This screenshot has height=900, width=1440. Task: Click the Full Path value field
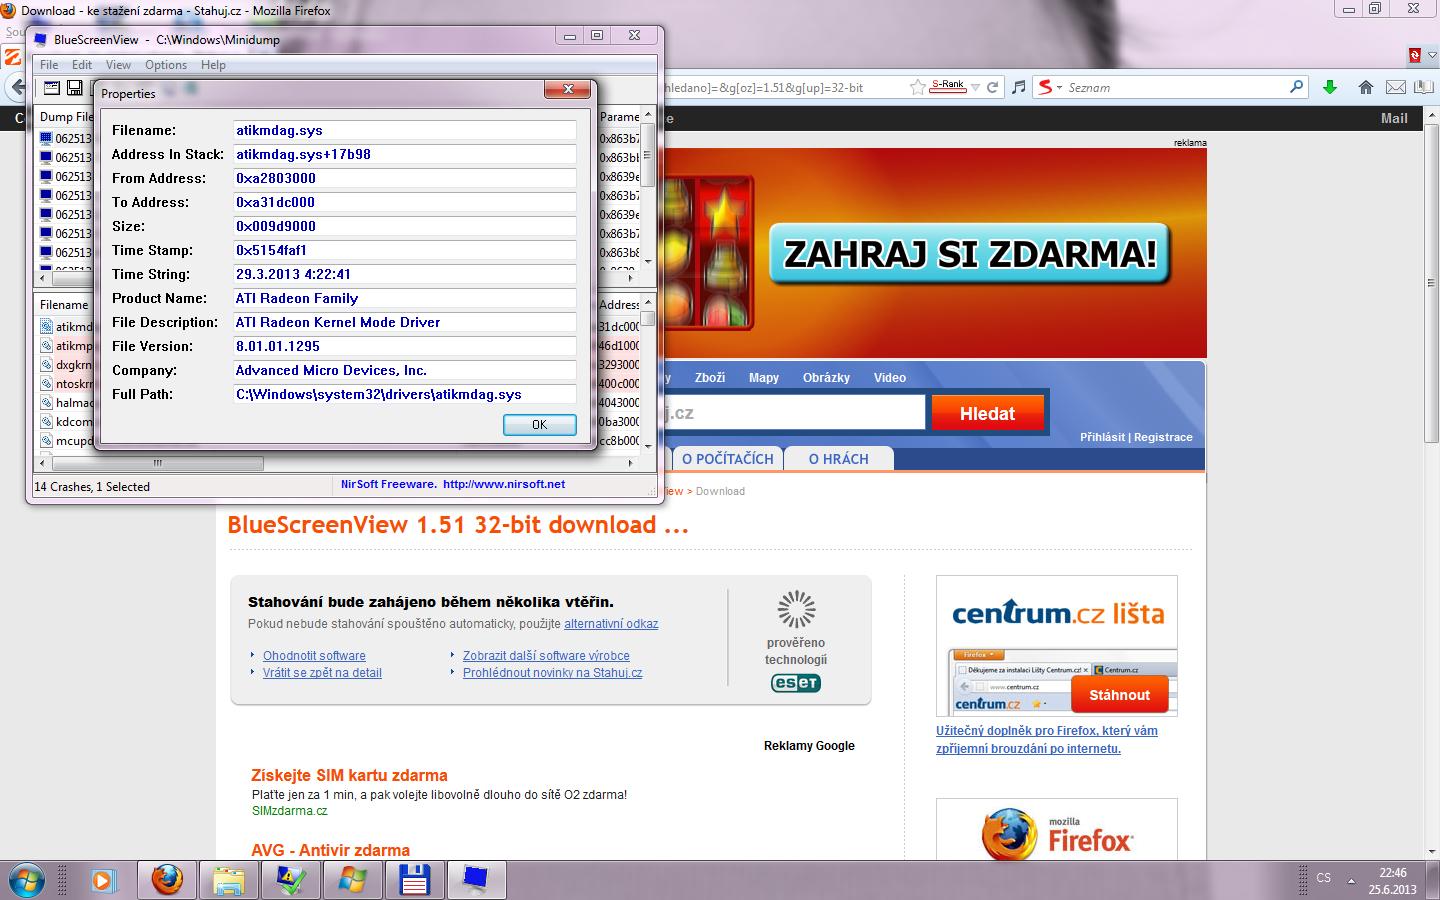coord(405,394)
